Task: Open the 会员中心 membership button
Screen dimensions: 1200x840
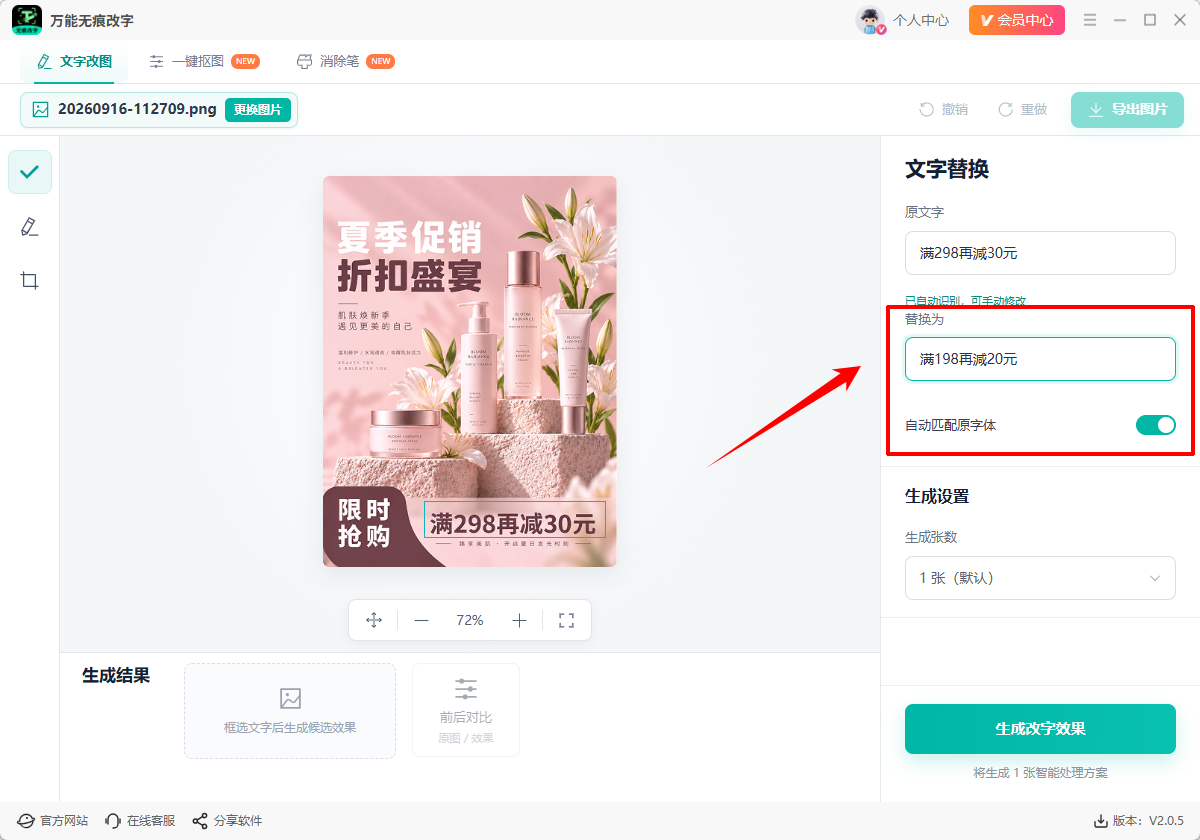Action: (x=1017, y=20)
